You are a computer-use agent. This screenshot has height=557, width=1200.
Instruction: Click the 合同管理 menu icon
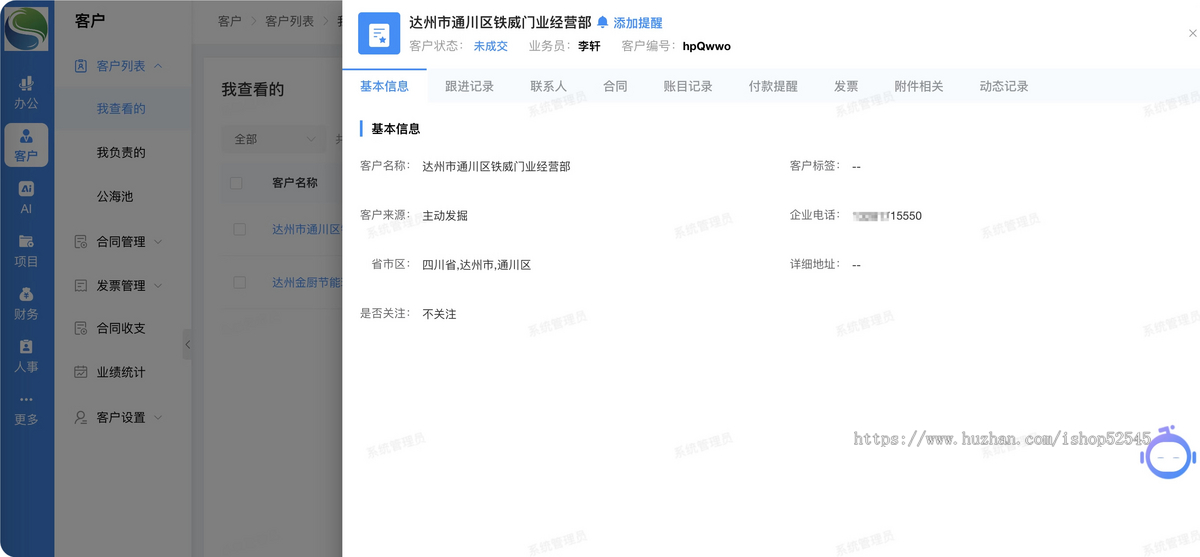coord(82,241)
